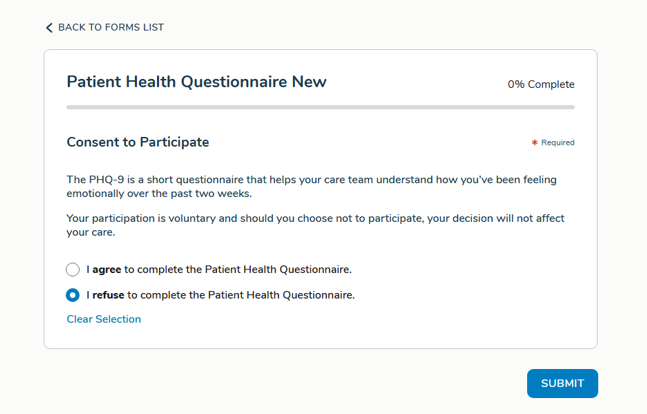The height and width of the screenshot is (414, 647).
Task: Click the back chevron arrow icon
Action: 49,28
